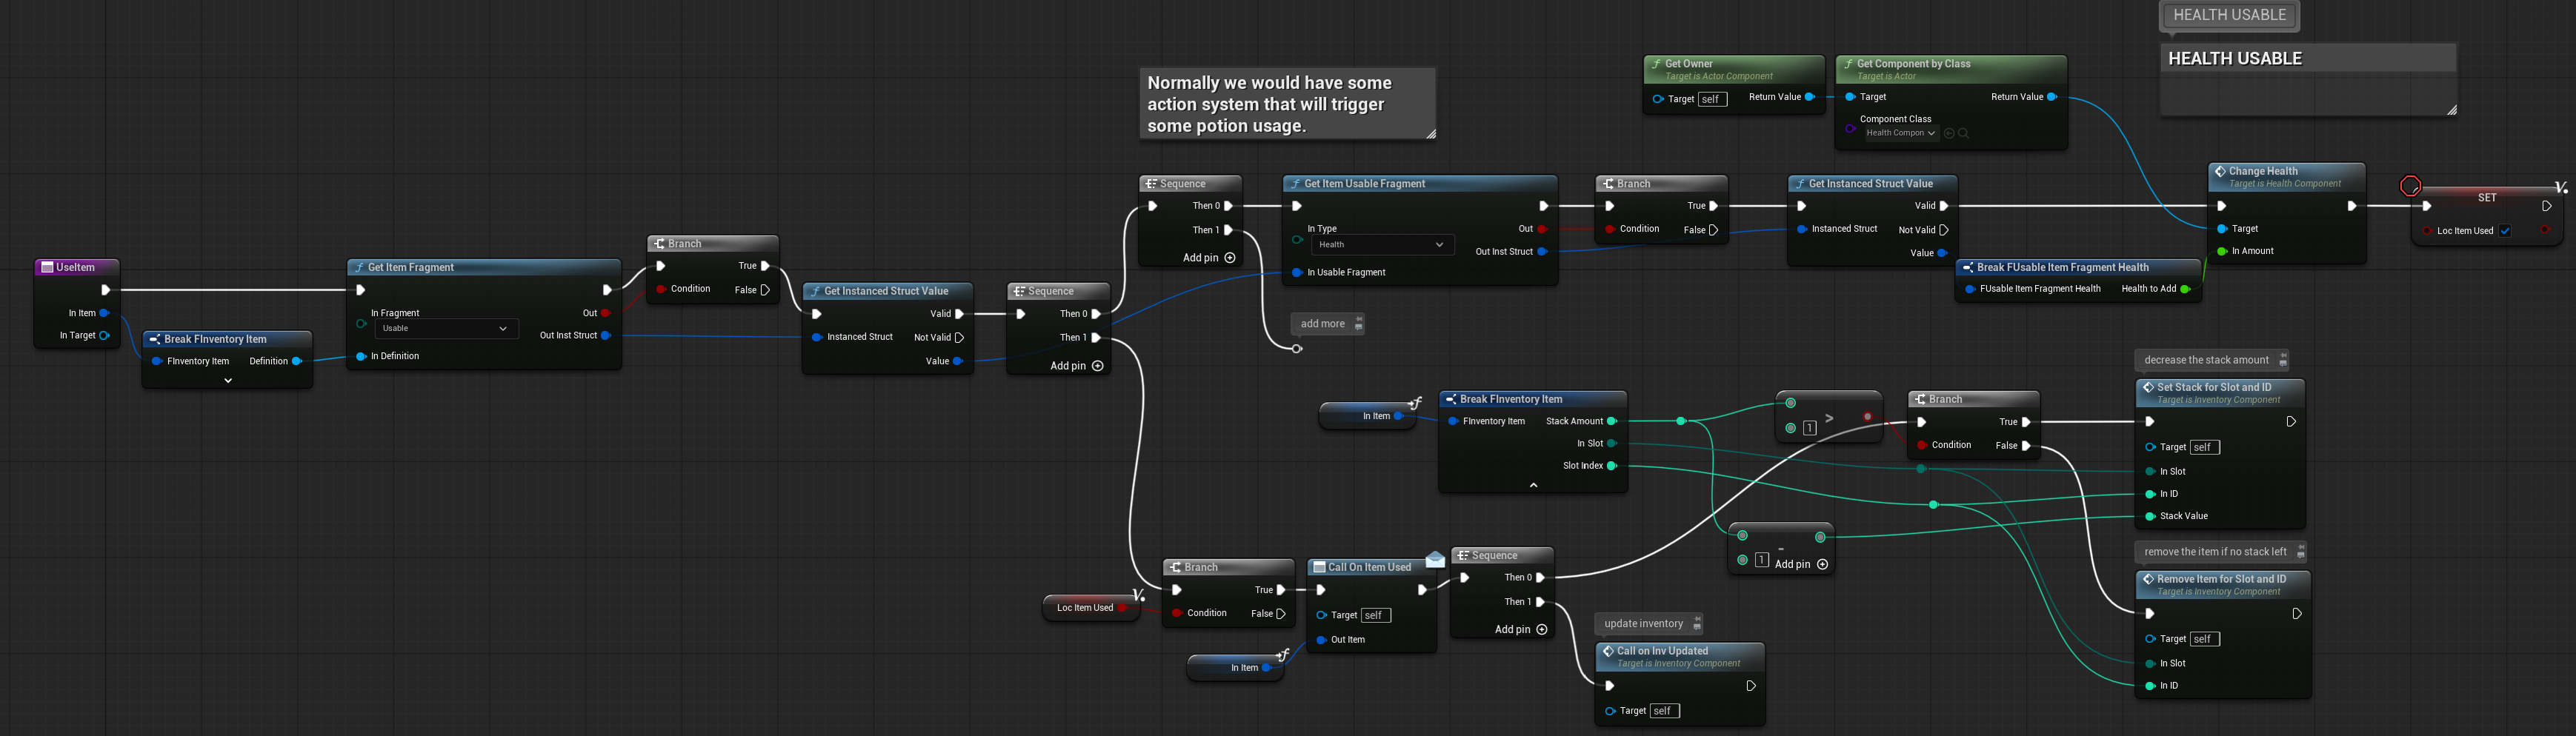Click the Add pin plus on subtract node
Viewport: 2576px width, 736px height.
pyautogui.click(x=1822, y=564)
